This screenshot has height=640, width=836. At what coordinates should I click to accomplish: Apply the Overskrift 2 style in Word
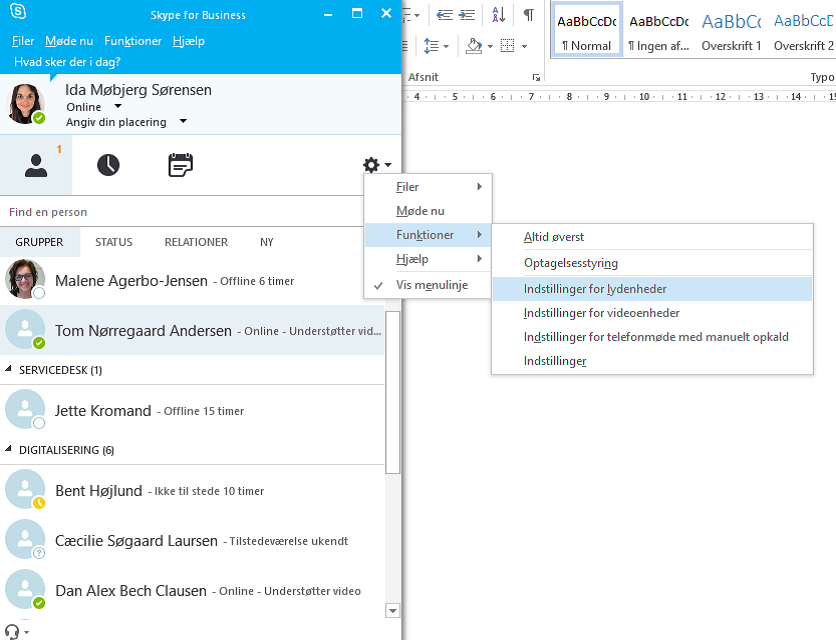pyautogui.click(x=803, y=30)
